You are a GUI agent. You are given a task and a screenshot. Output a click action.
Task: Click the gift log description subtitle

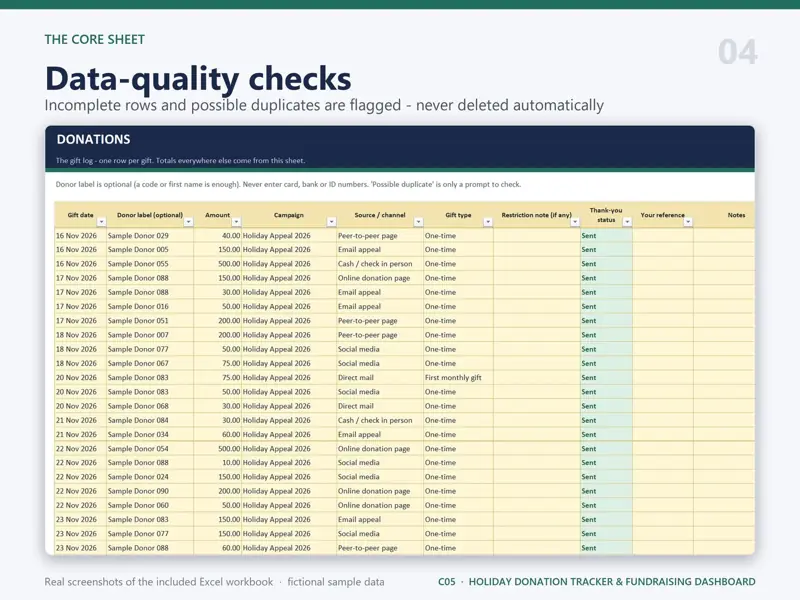click(x=181, y=161)
